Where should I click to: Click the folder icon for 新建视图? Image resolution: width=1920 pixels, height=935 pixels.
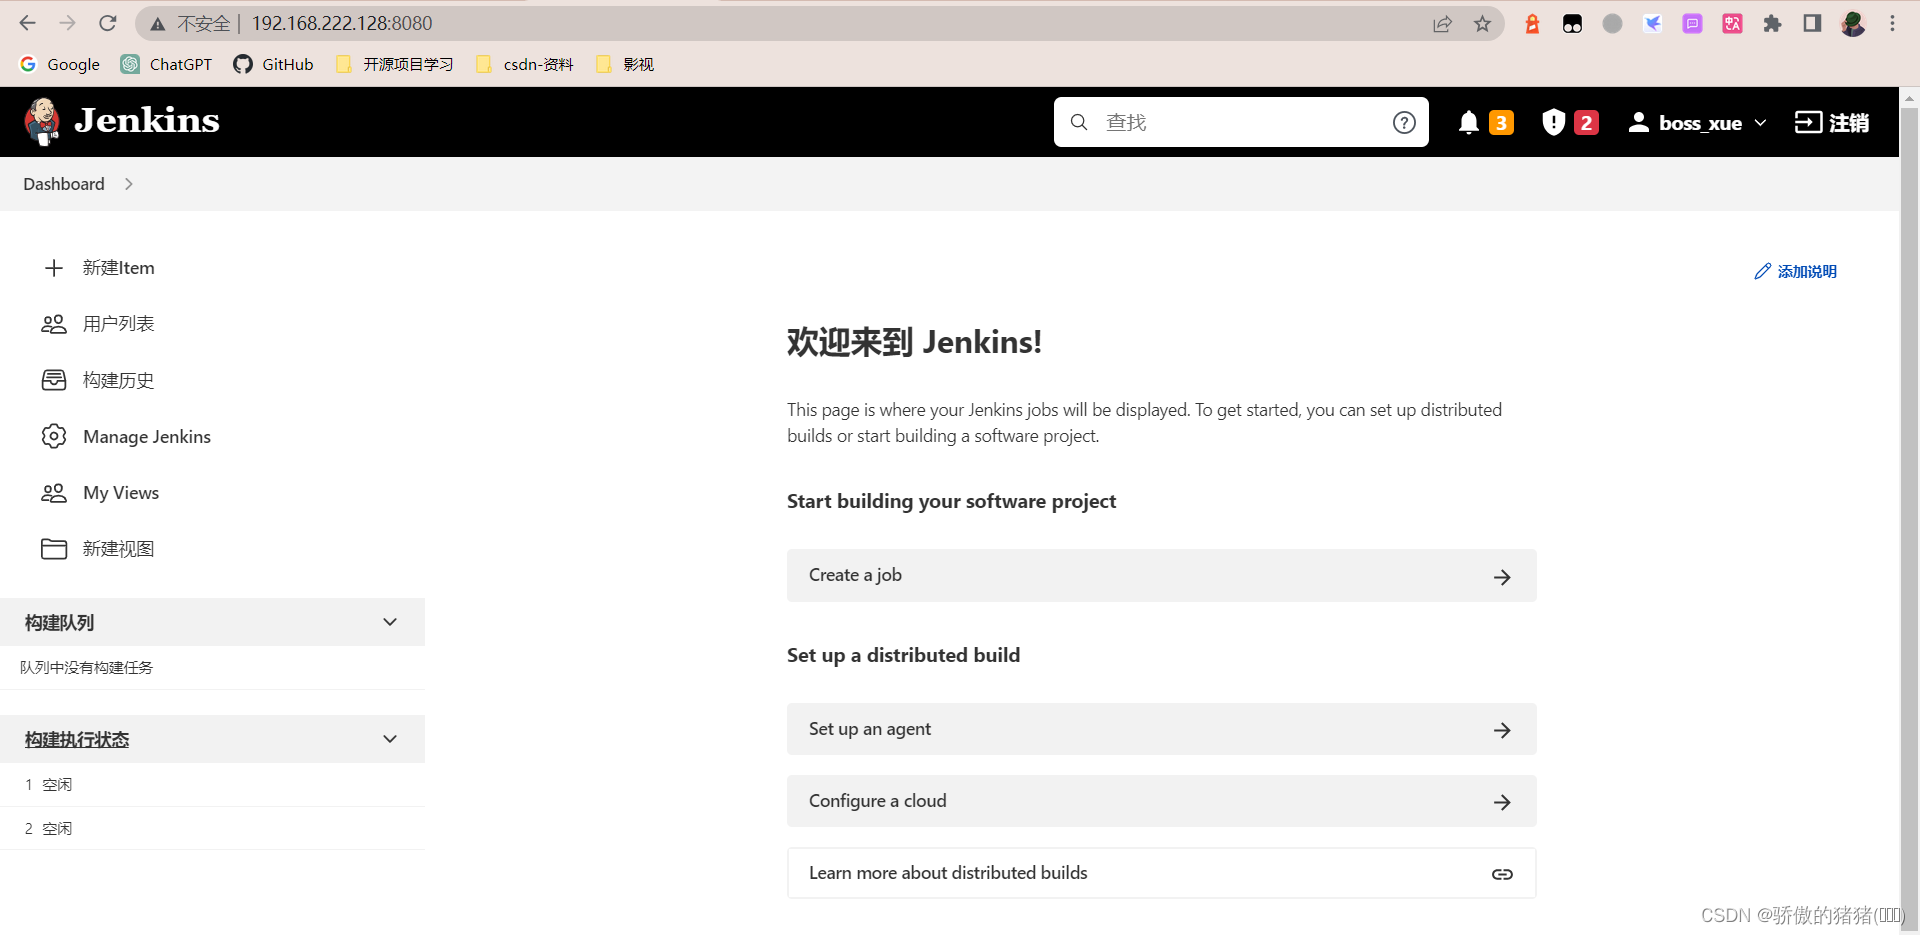(54, 549)
